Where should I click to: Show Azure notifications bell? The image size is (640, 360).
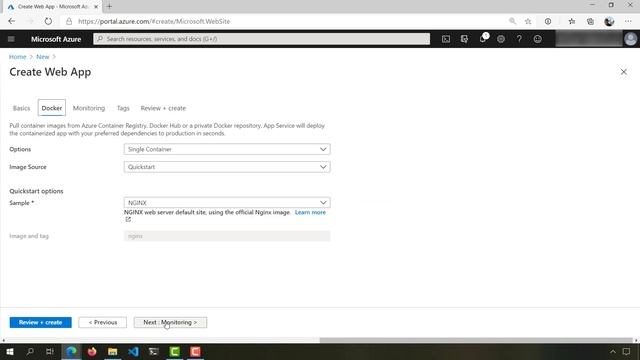tap(483, 38)
